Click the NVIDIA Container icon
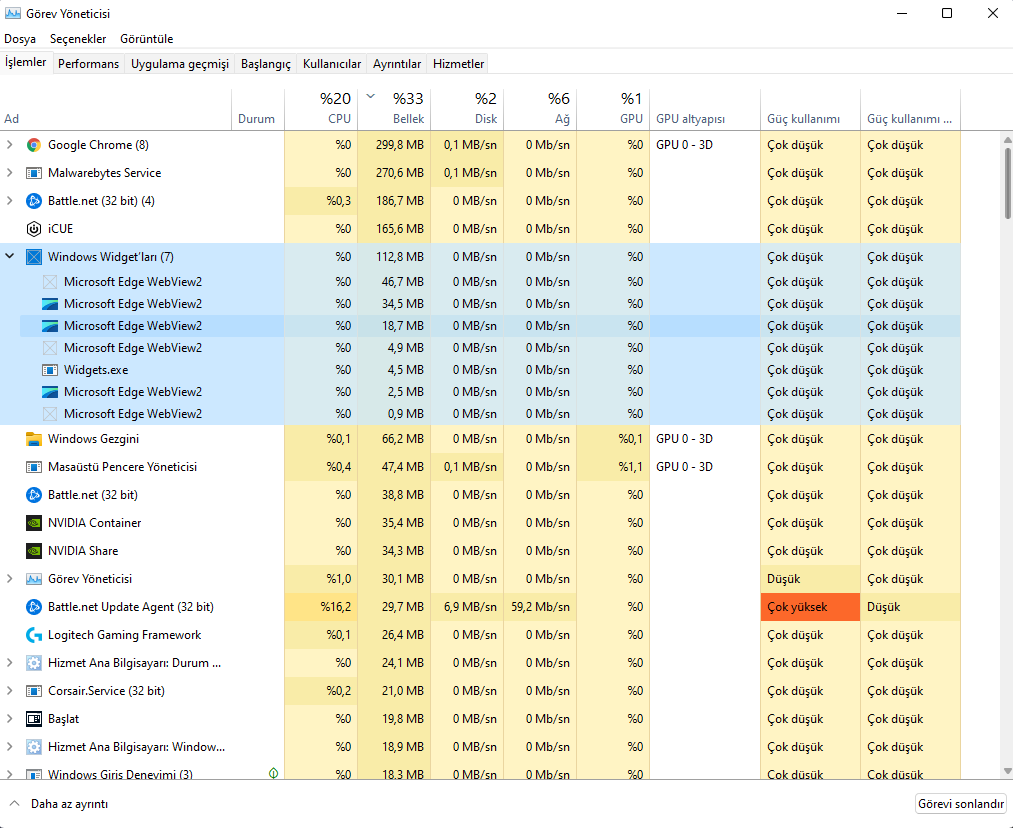This screenshot has height=828, width=1013. click(x=34, y=523)
